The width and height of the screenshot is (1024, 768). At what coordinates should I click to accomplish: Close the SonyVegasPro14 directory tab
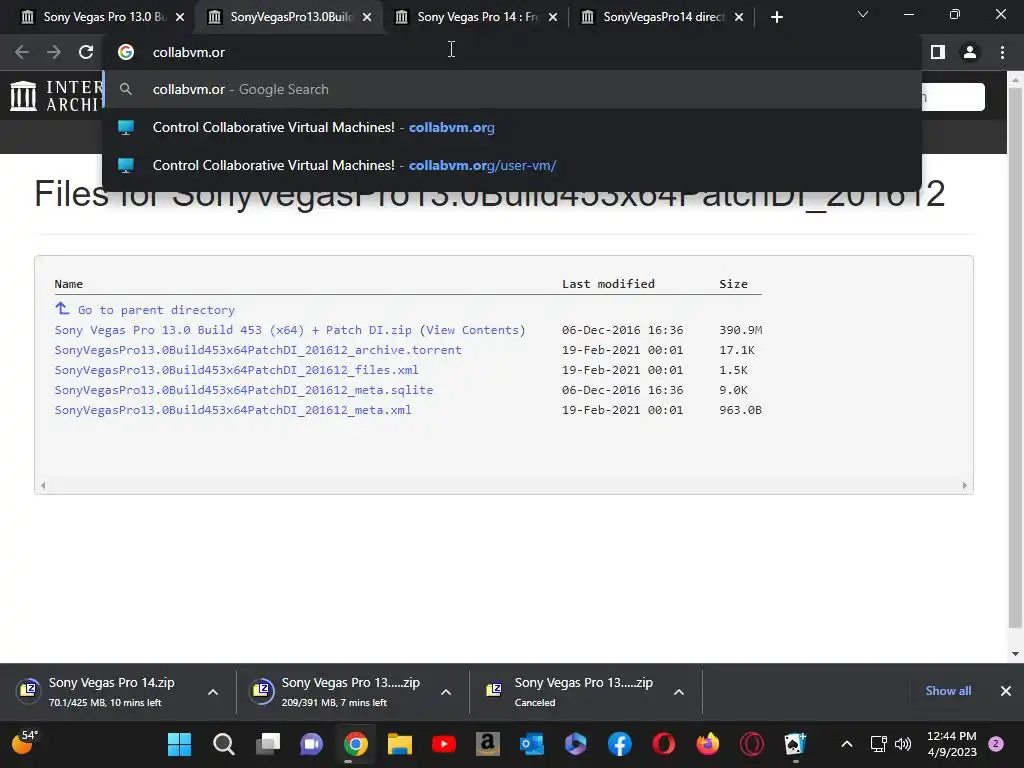coord(739,18)
